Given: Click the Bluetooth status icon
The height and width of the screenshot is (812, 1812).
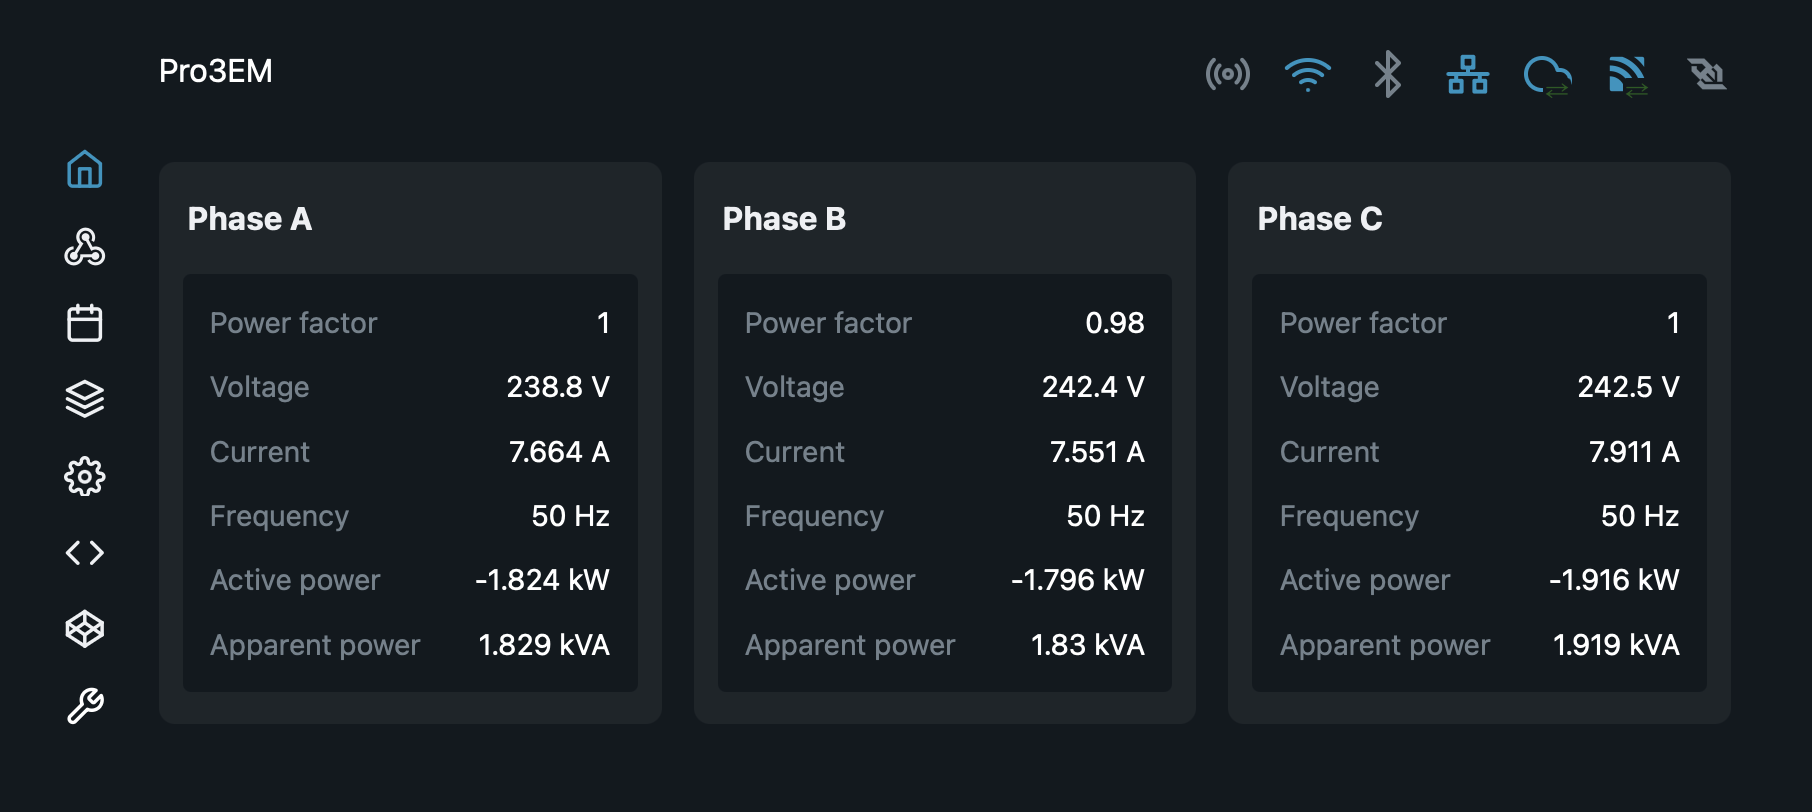Looking at the screenshot, I should (x=1388, y=74).
